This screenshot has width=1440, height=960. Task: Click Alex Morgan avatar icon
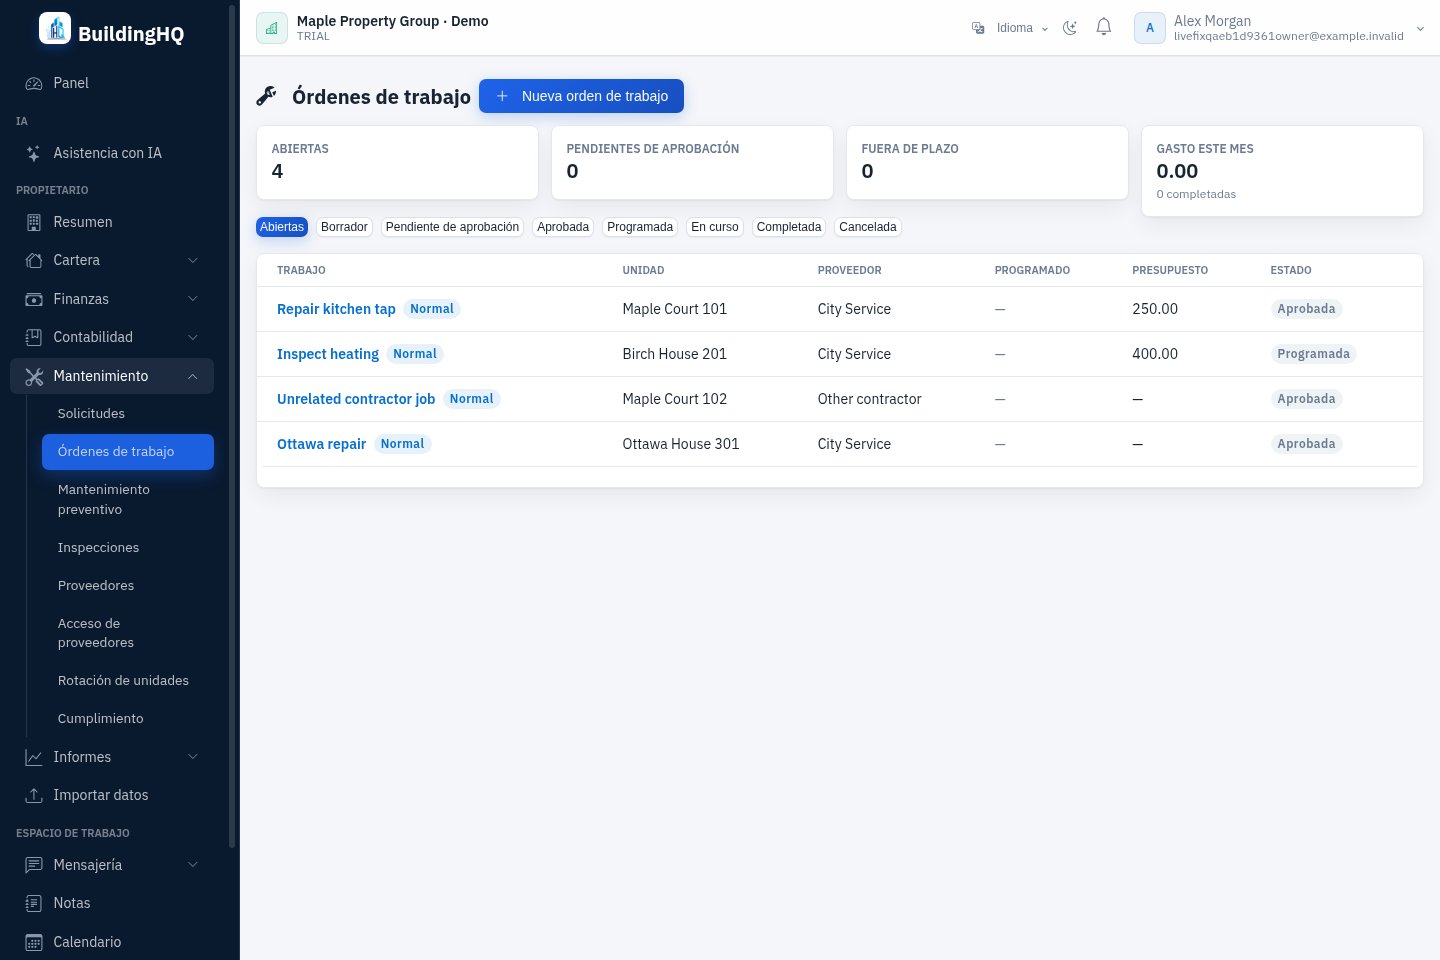pyautogui.click(x=1150, y=28)
